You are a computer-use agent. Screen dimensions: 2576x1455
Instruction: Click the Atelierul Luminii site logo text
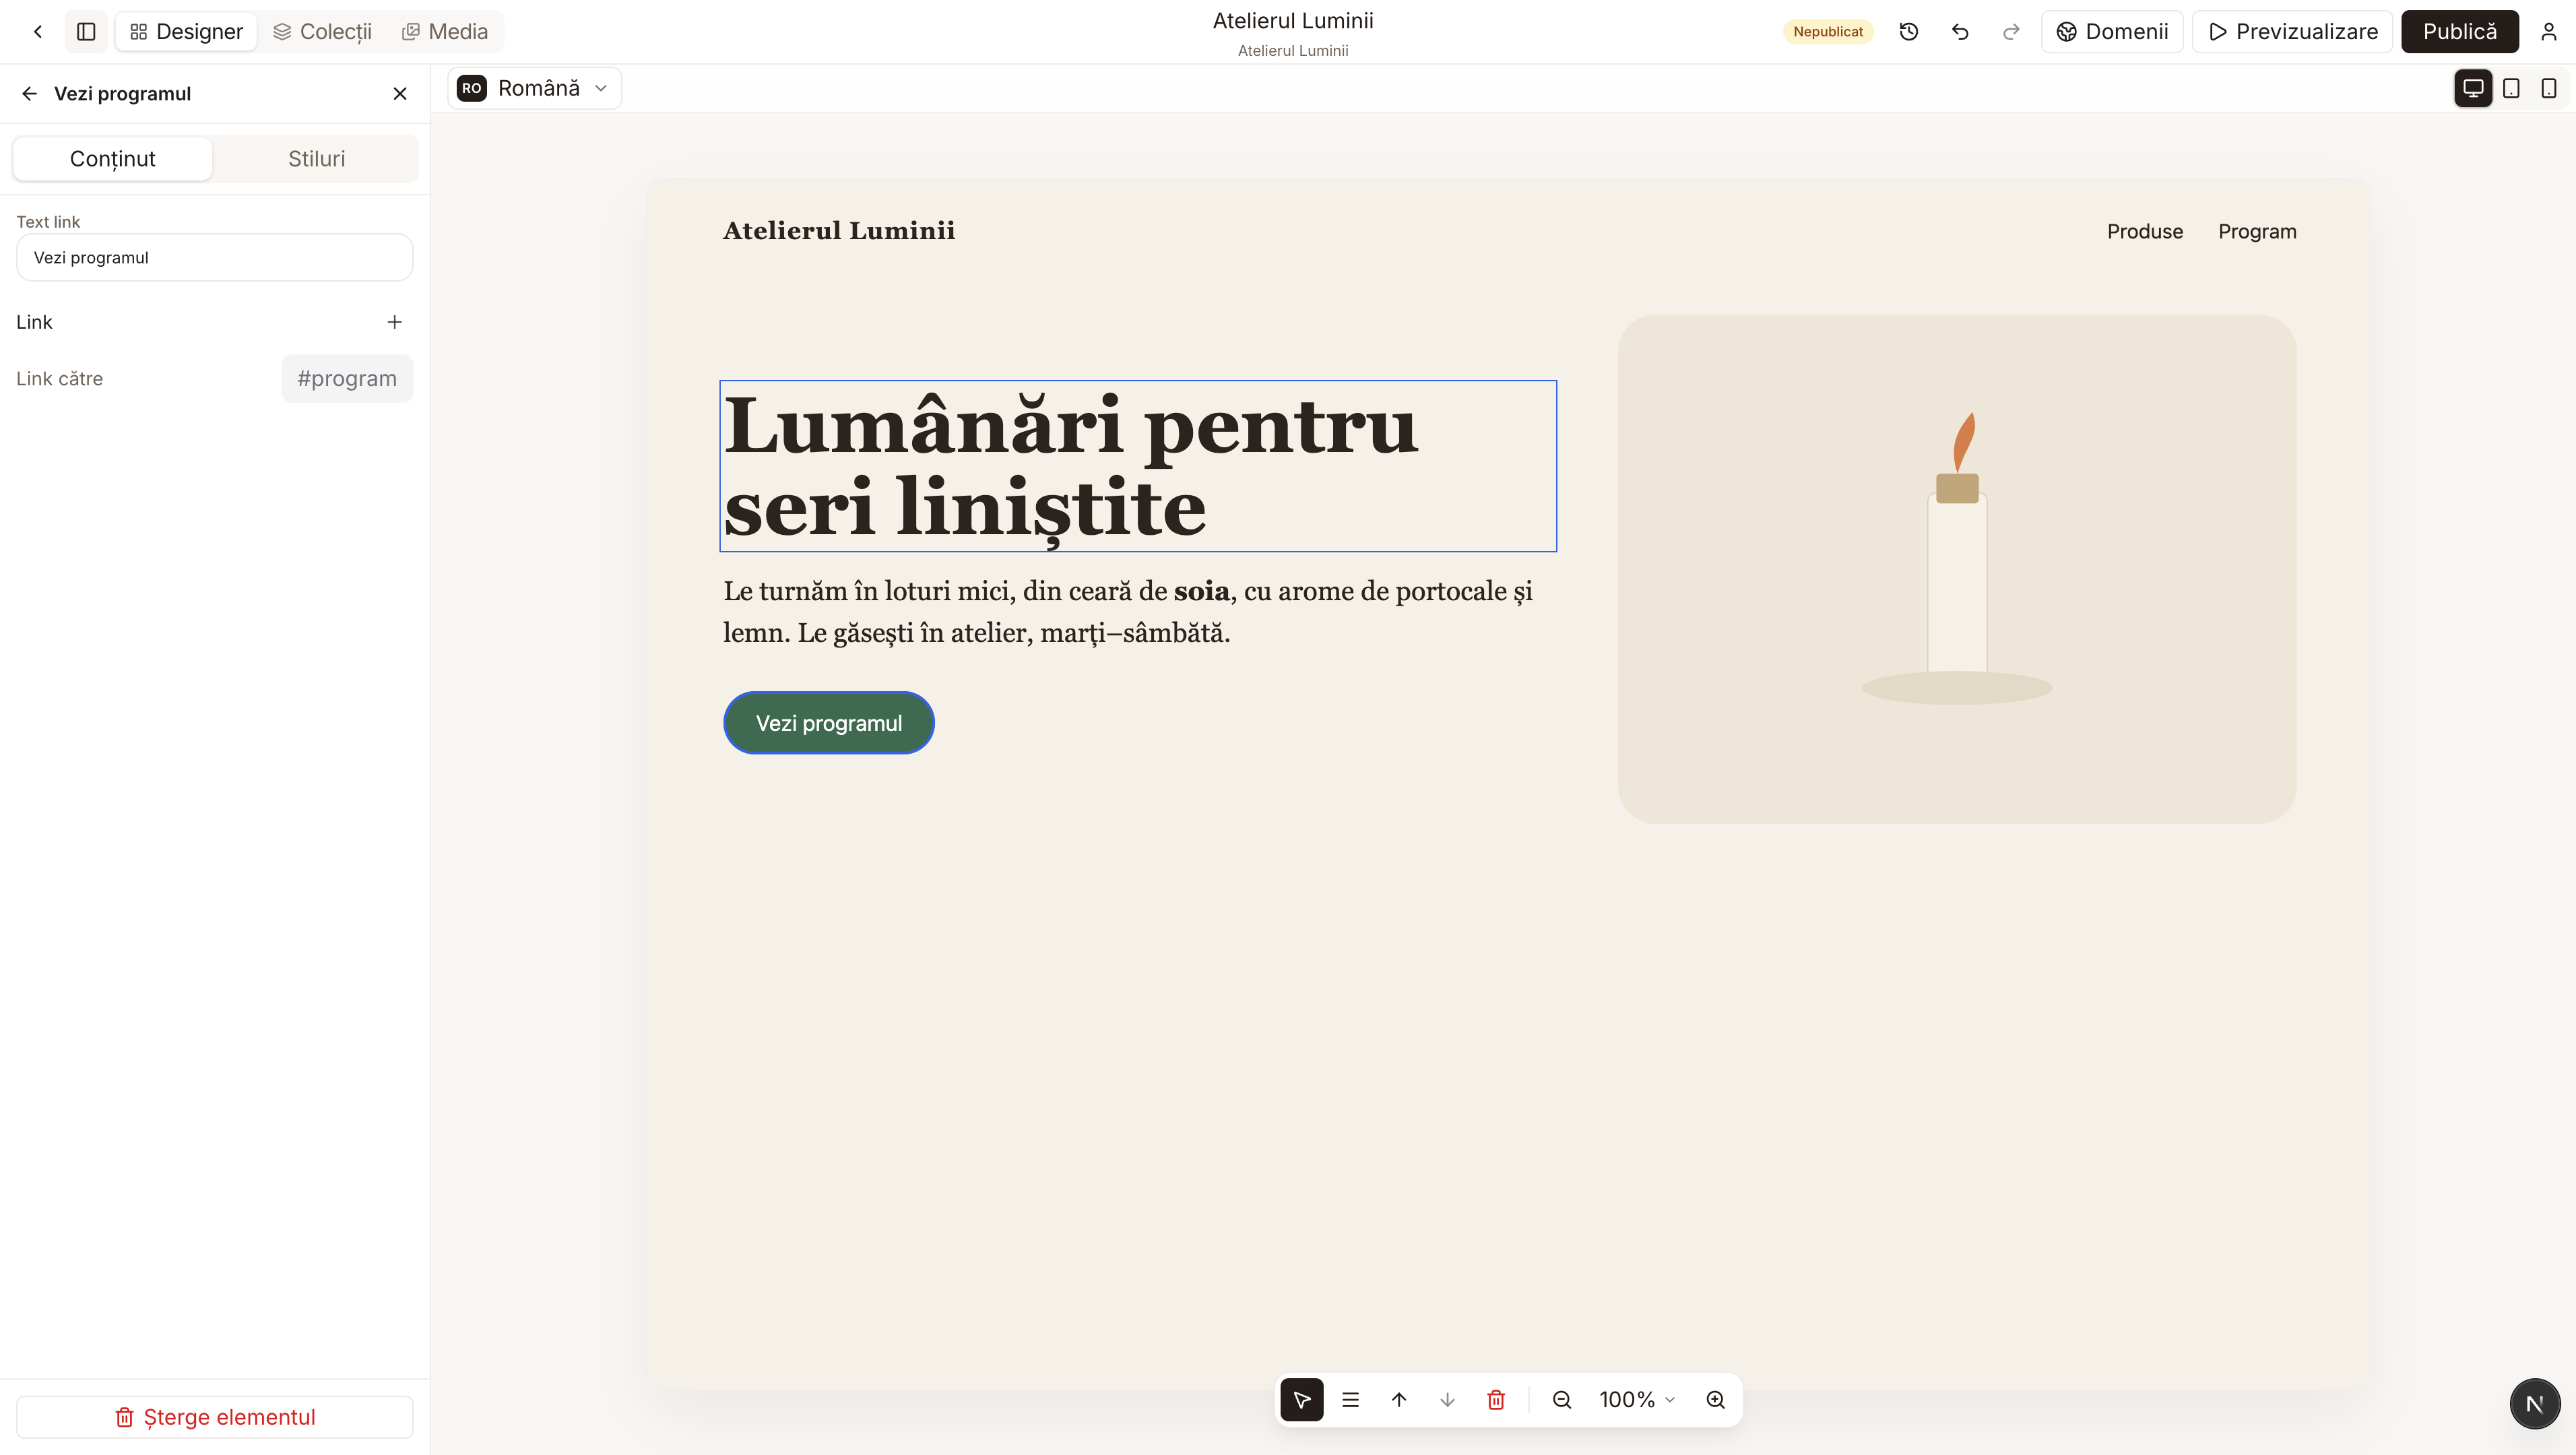click(838, 231)
